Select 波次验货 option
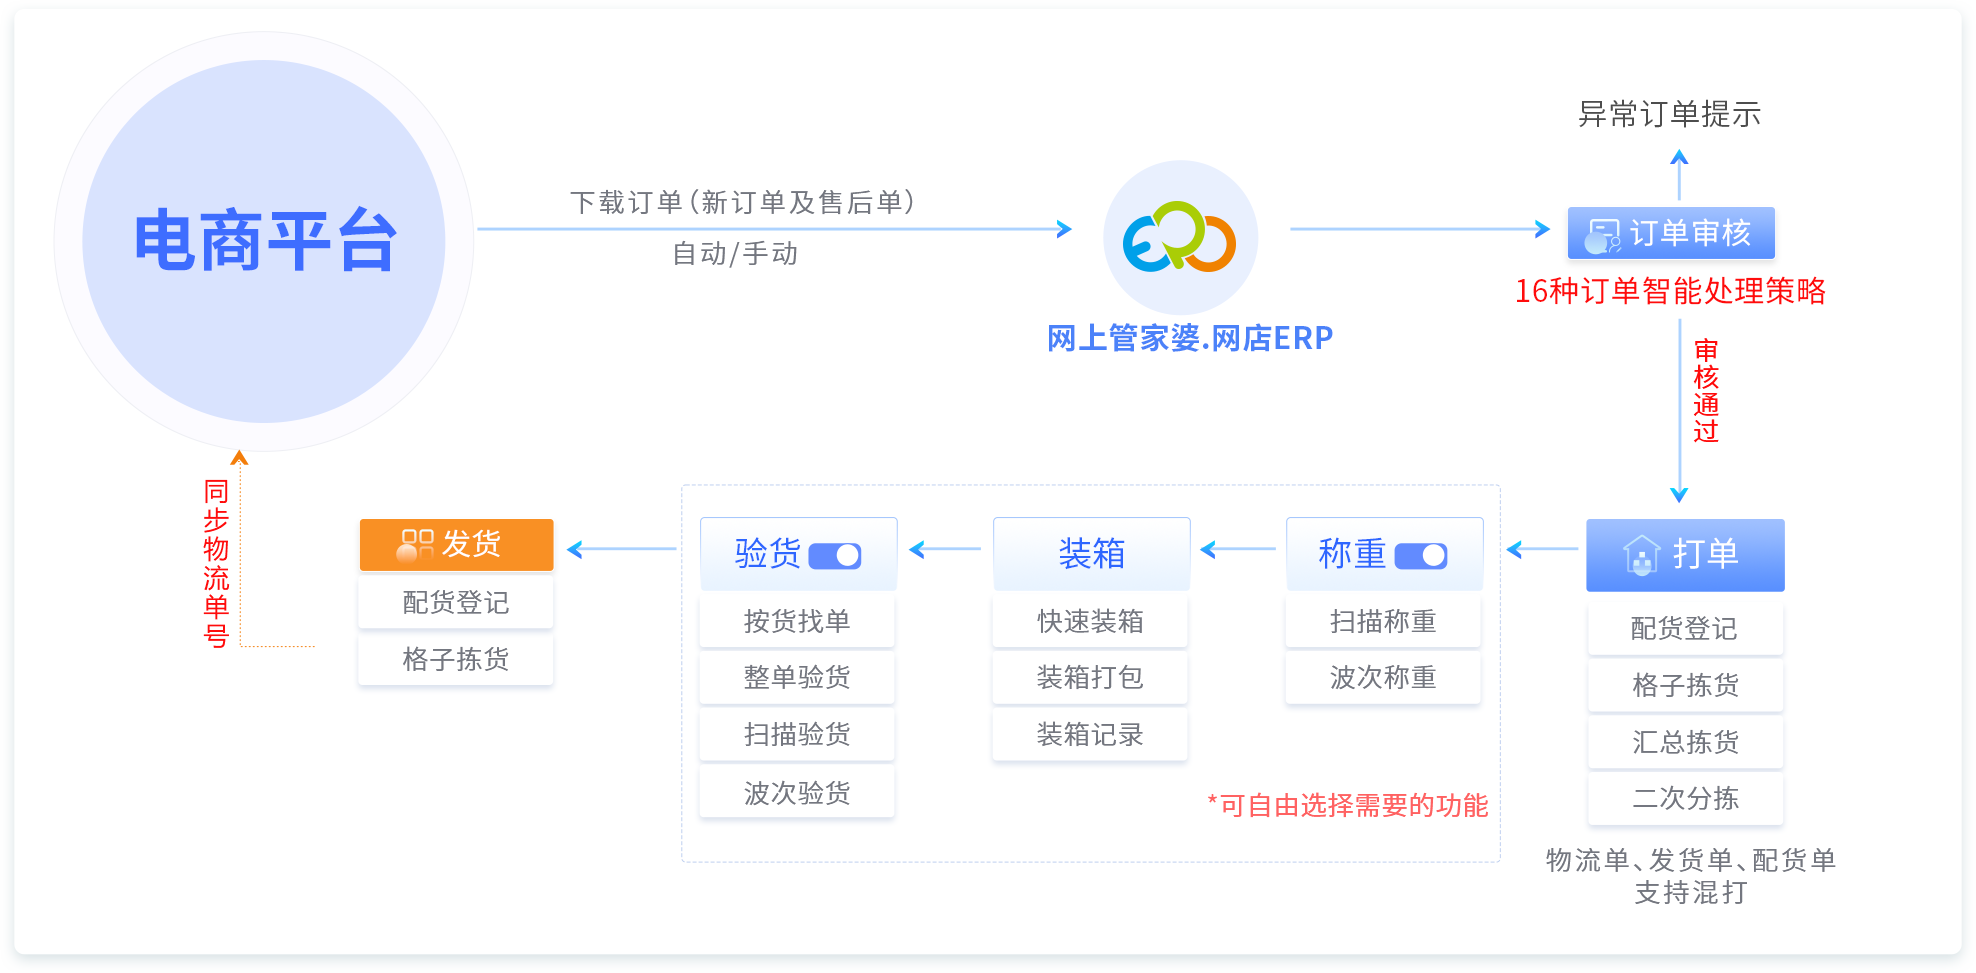The image size is (1976, 973). coord(797,793)
